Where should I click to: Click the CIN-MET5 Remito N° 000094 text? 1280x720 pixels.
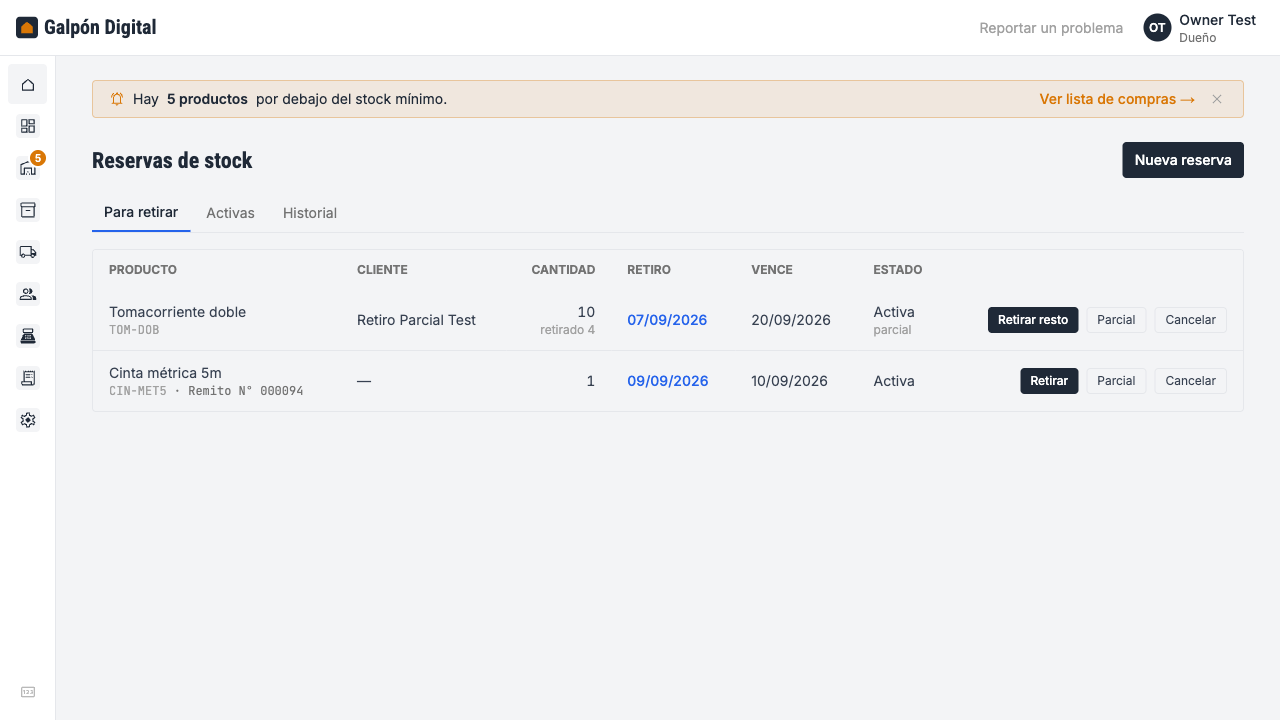click(x=206, y=391)
